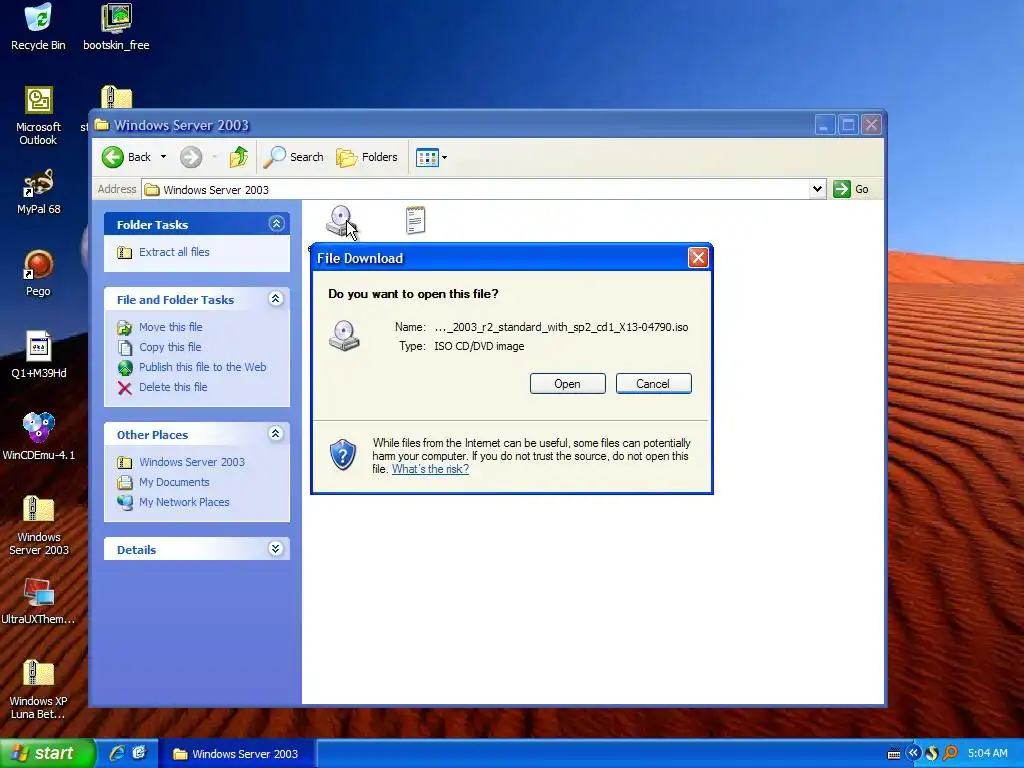Select the notepad text file in folder

[415, 220]
